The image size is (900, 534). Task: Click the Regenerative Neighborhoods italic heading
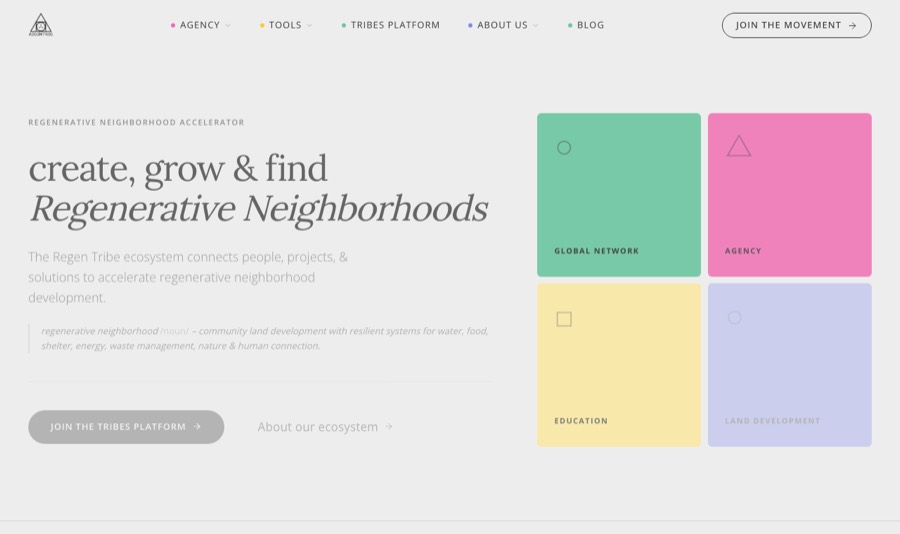(x=259, y=209)
